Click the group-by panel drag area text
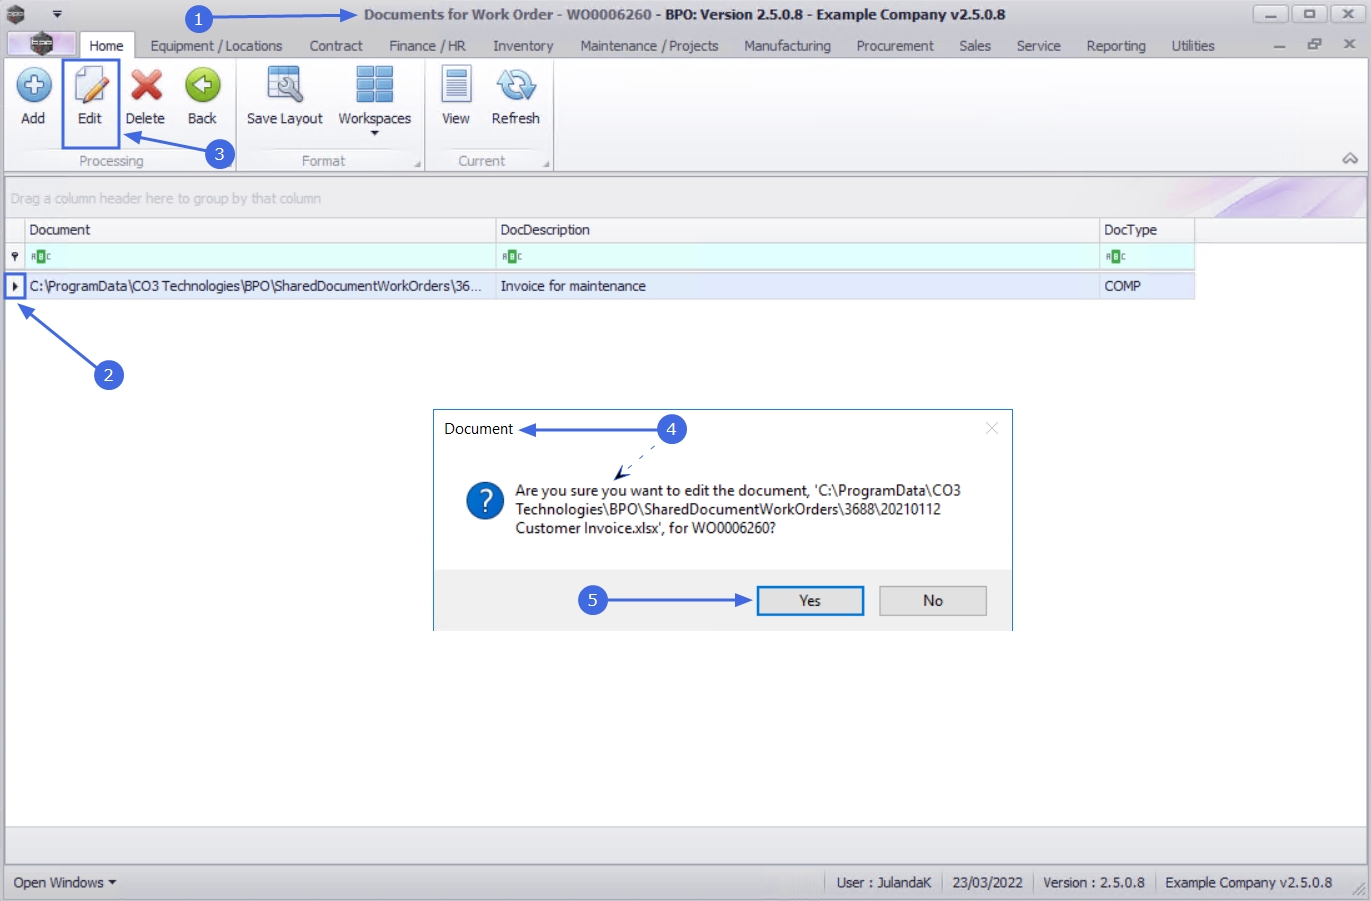 coord(166,199)
